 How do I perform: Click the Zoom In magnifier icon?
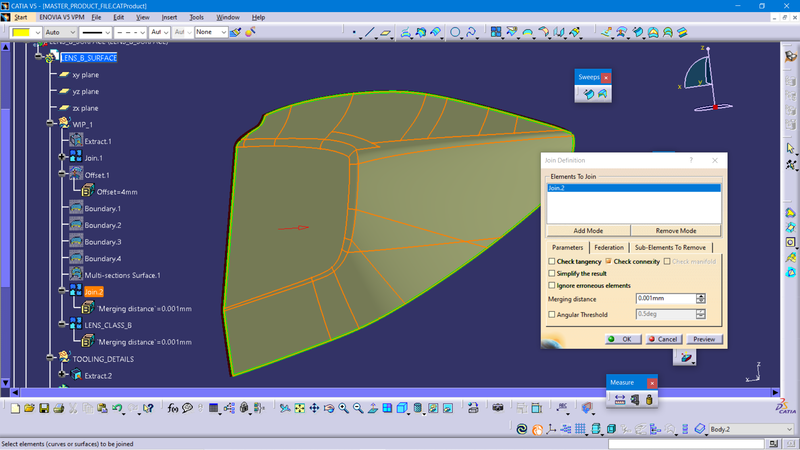click(x=343, y=408)
